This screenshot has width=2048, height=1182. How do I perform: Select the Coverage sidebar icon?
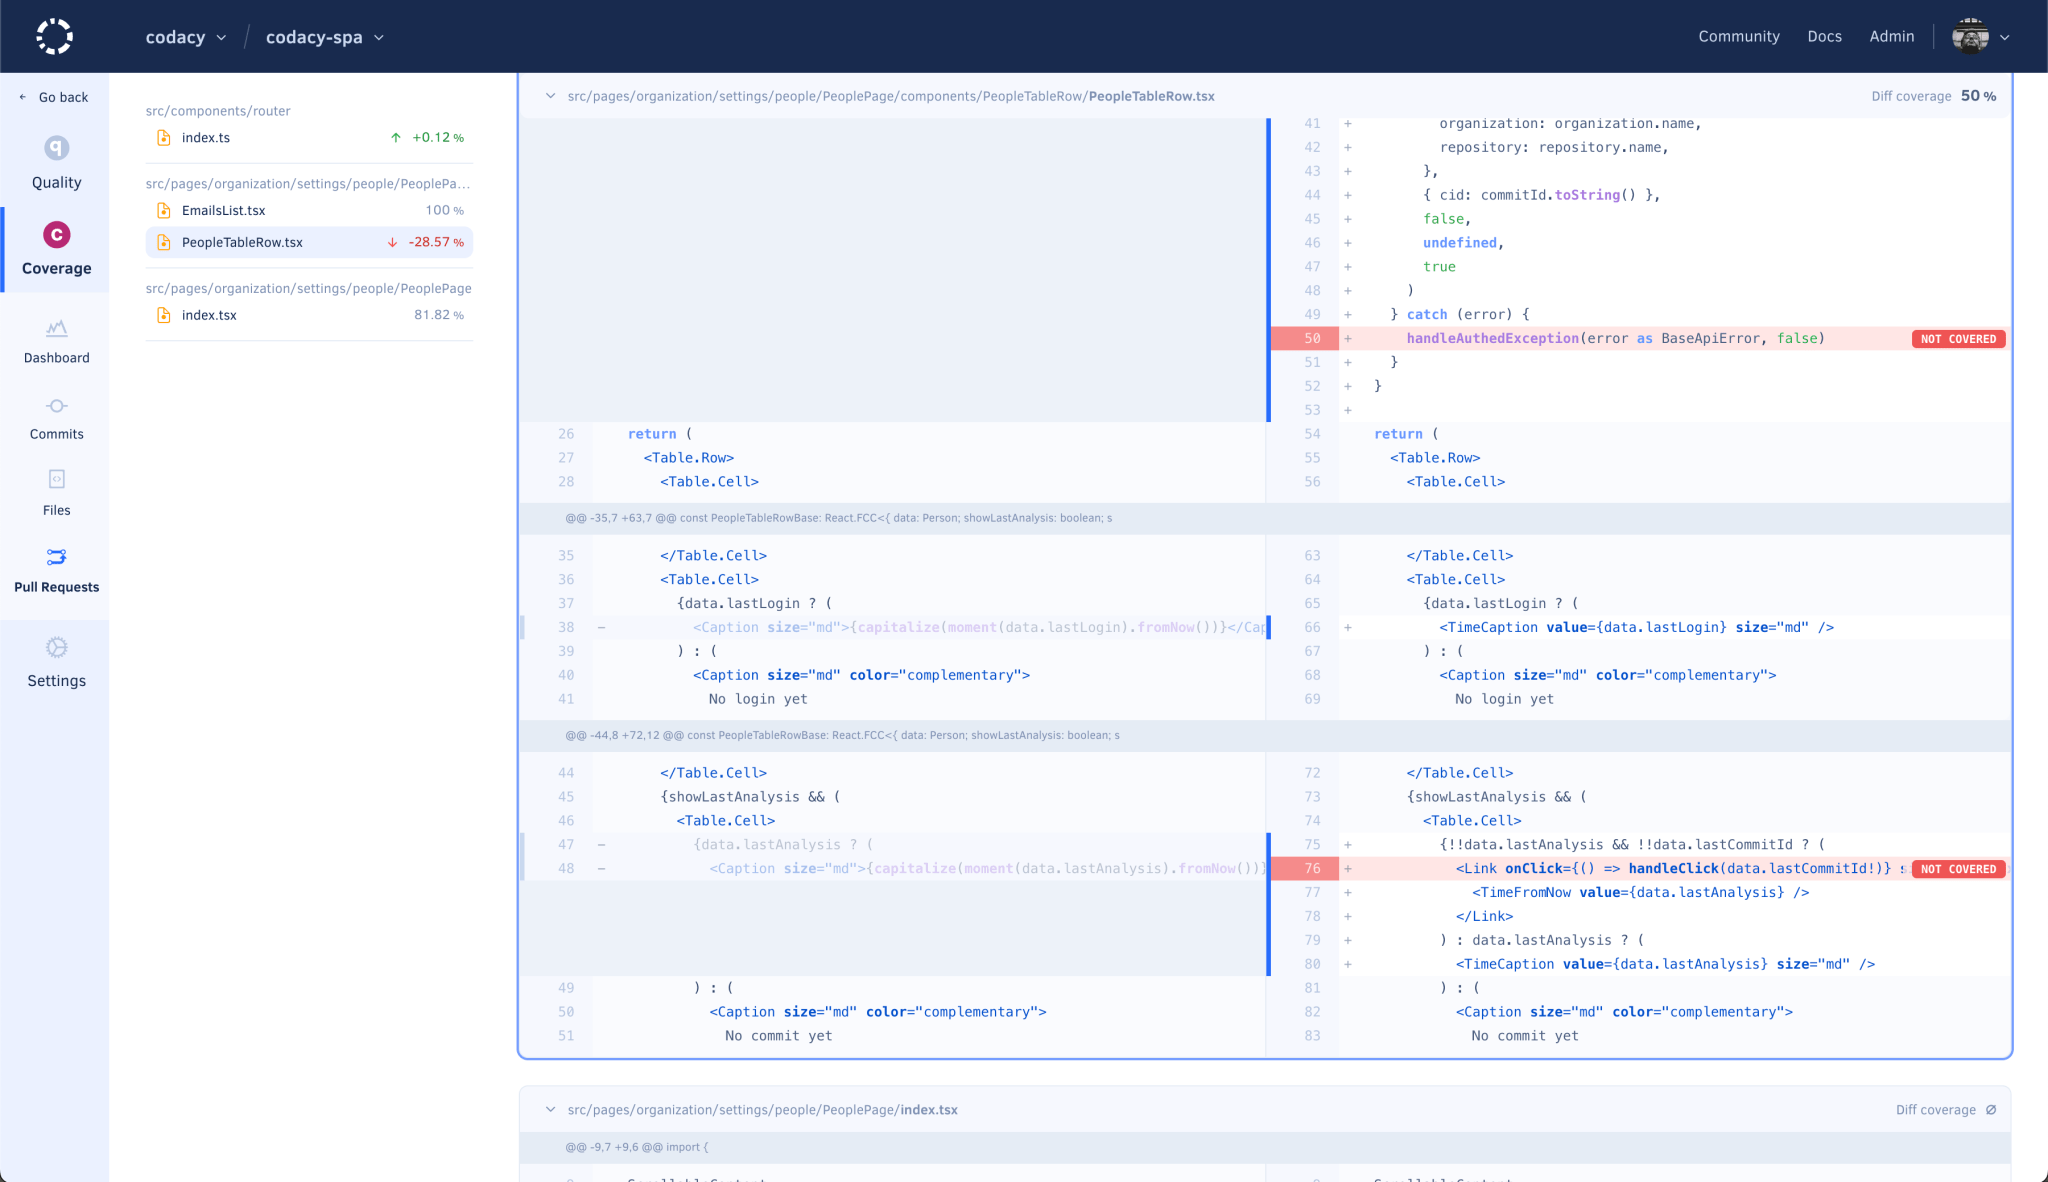click(x=56, y=248)
